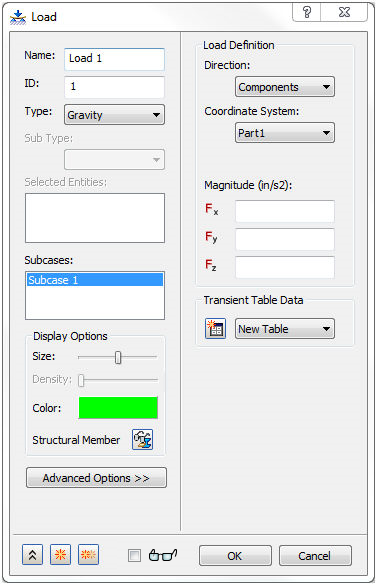Click the green Color swatch
Screen dimensions: 377x585
(118, 407)
